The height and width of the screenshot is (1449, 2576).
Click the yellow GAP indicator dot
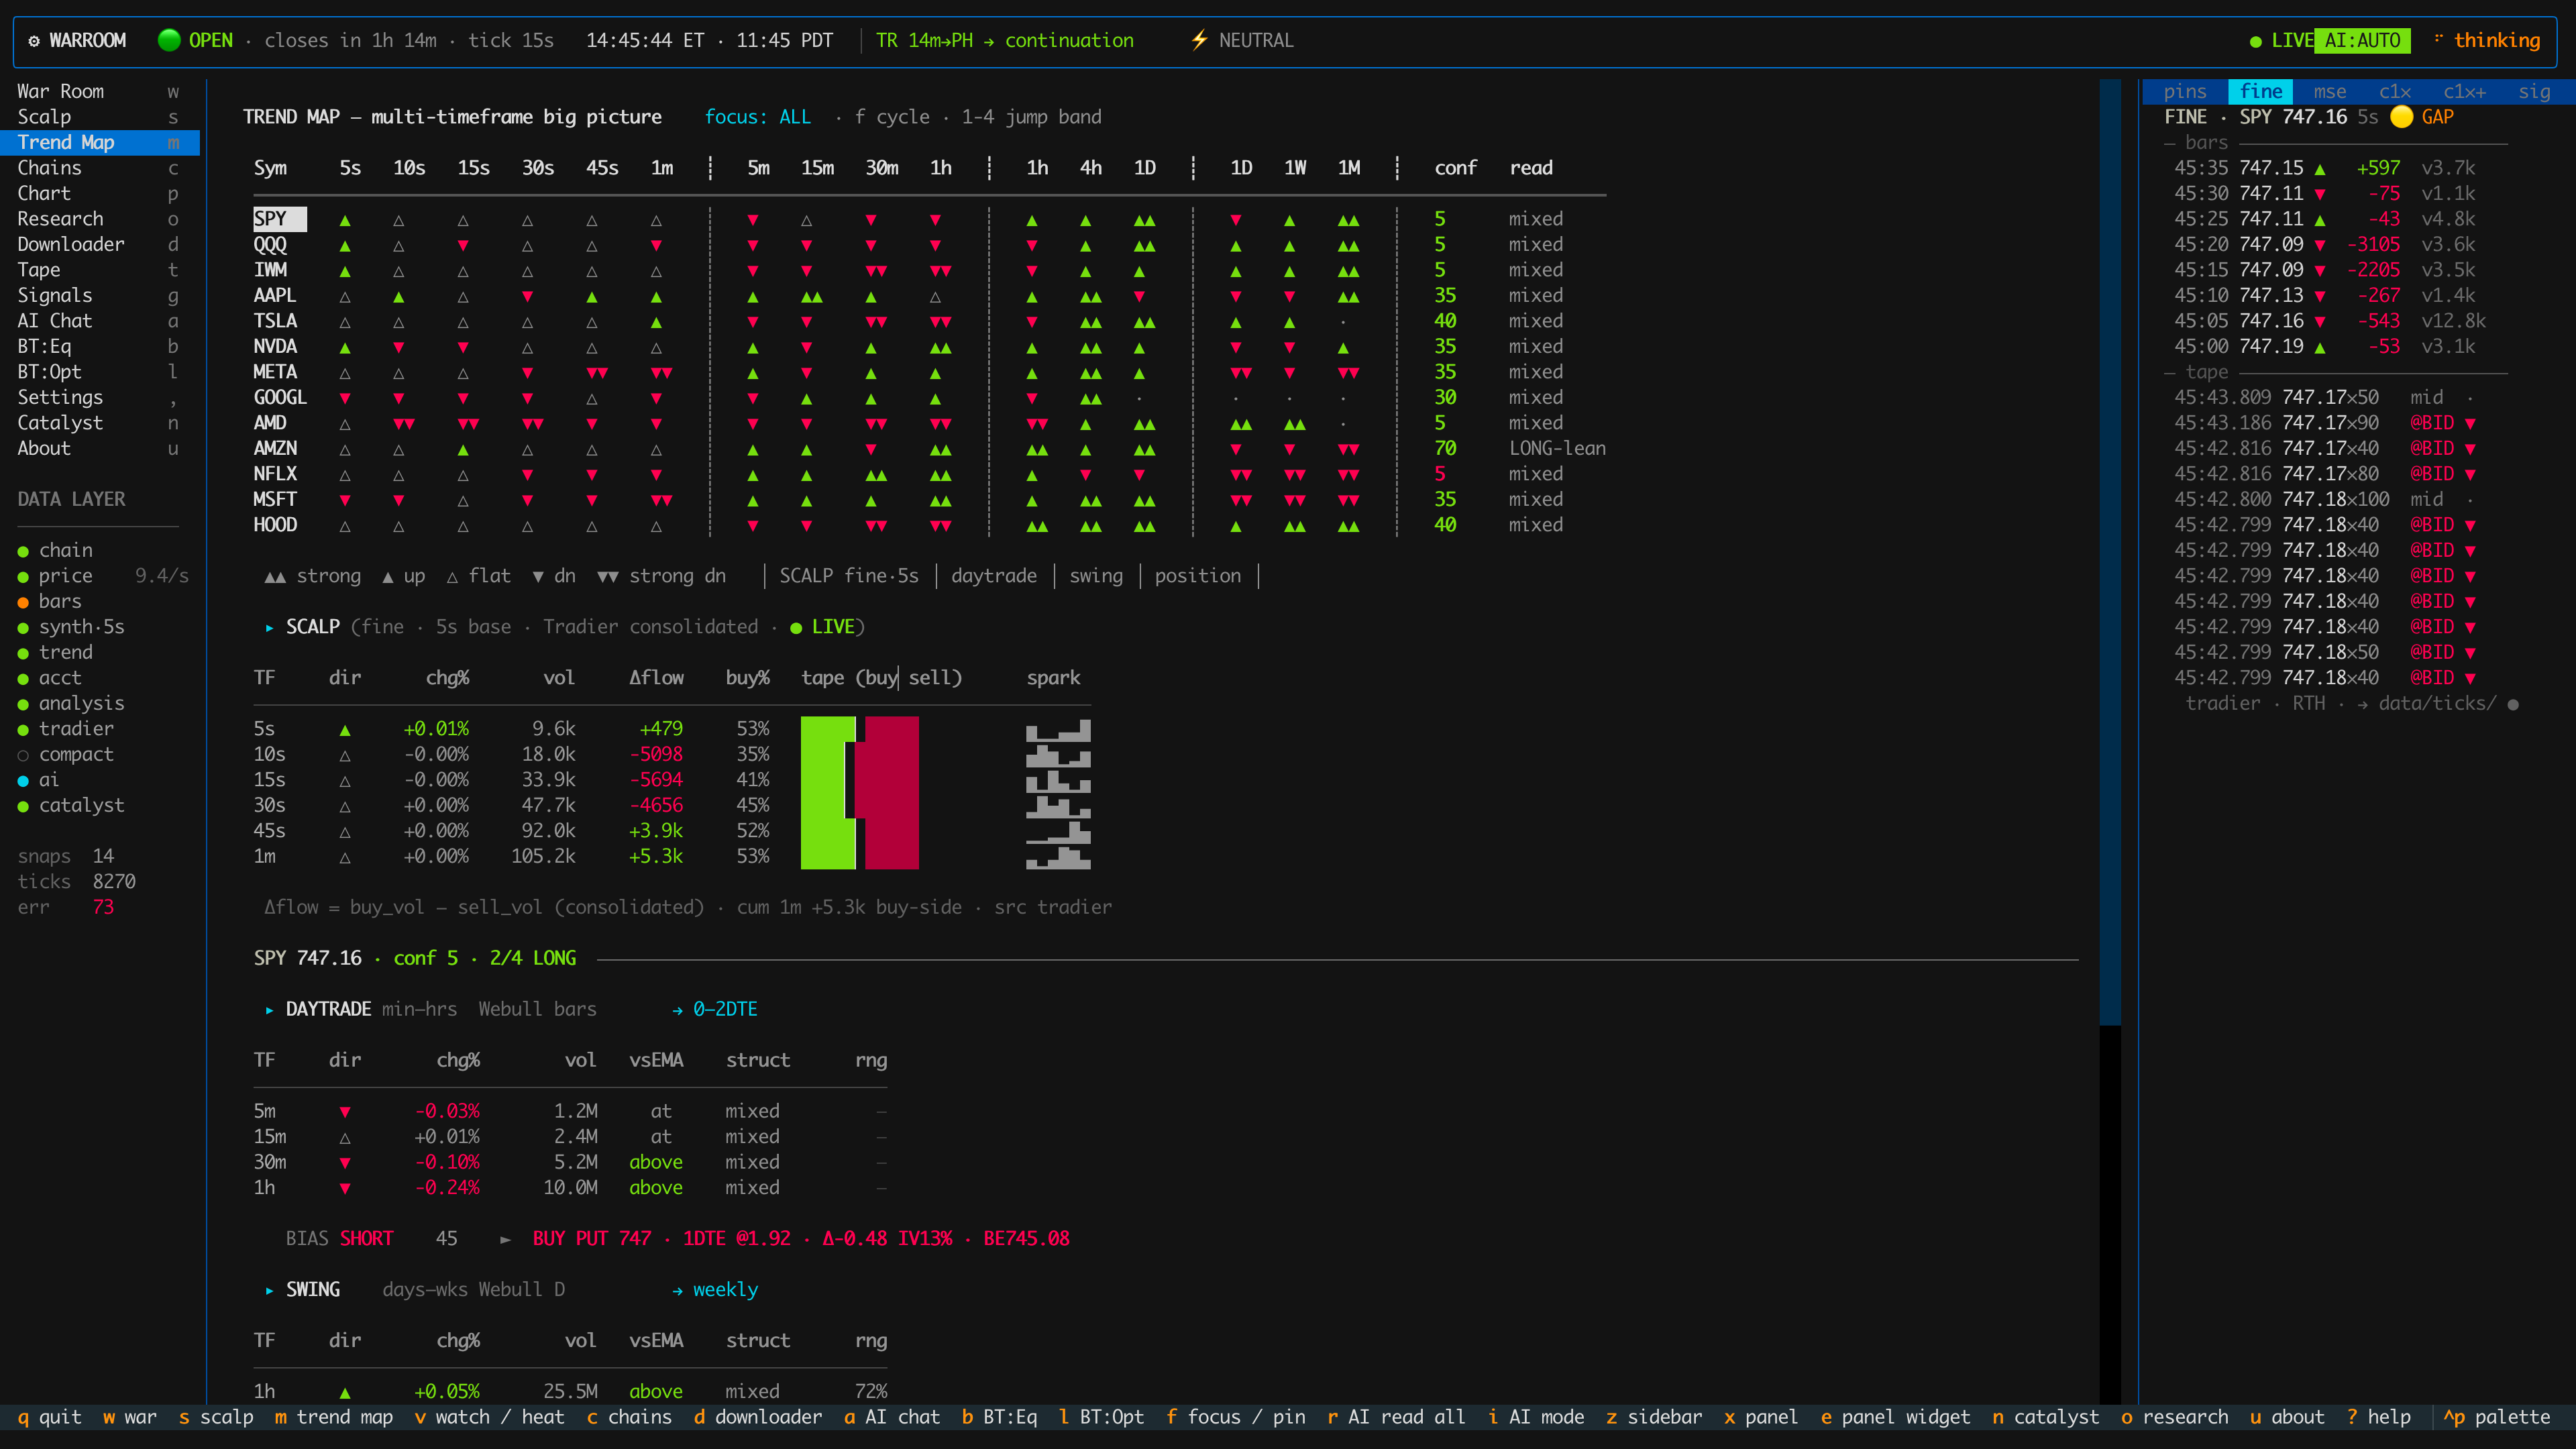coord(2401,117)
